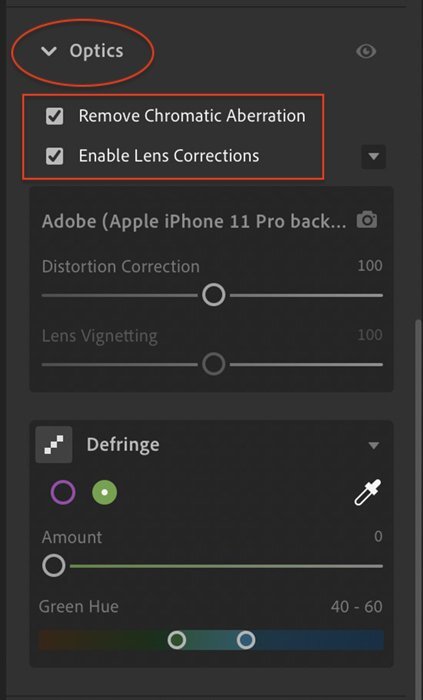Pick the fringe eyedropper tool
Screen dimensions: 423x700
coord(368,492)
